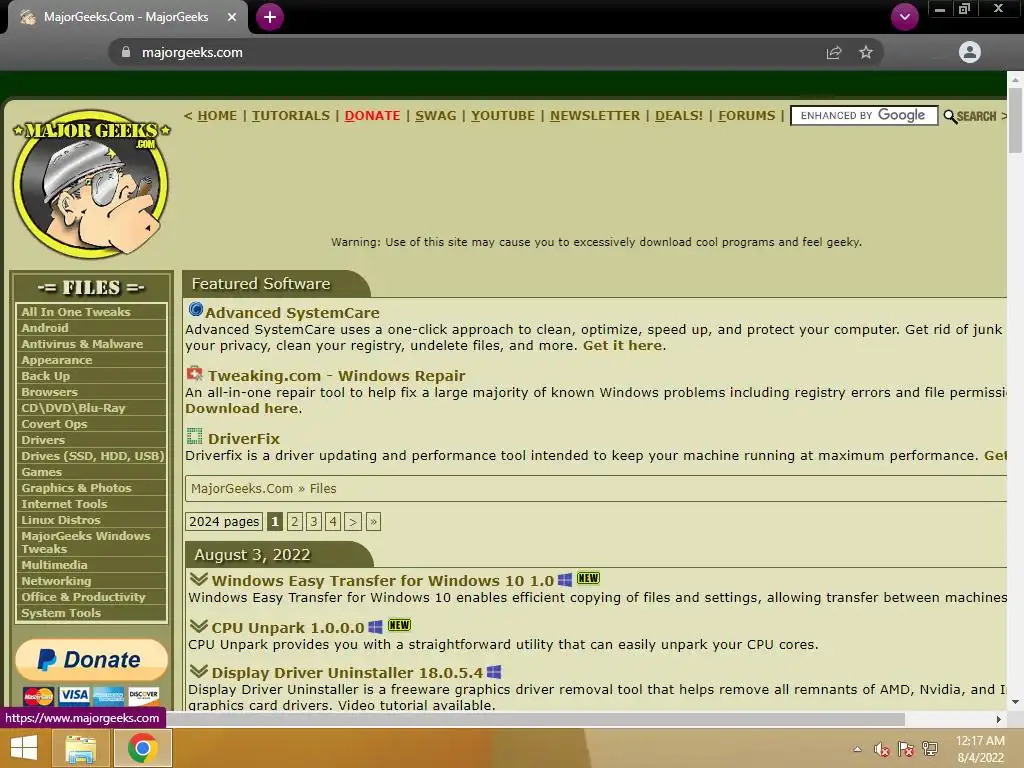Open the browser profile avatar

pyautogui.click(x=970, y=52)
